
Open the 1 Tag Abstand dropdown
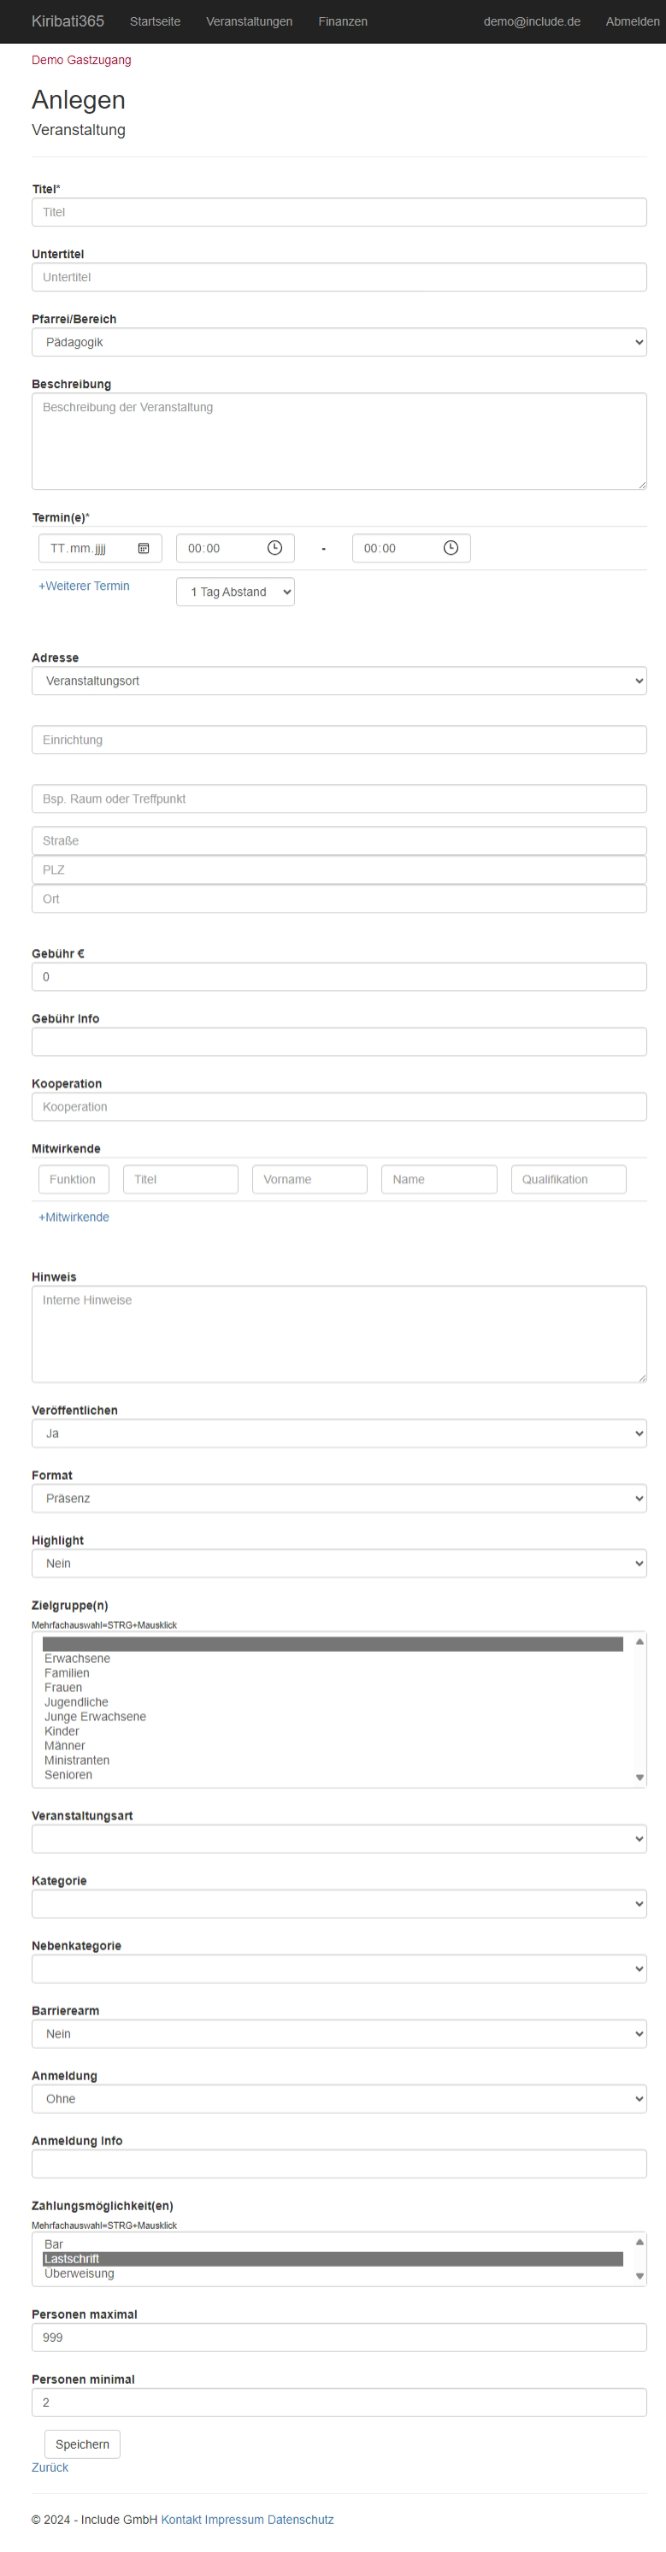235,592
